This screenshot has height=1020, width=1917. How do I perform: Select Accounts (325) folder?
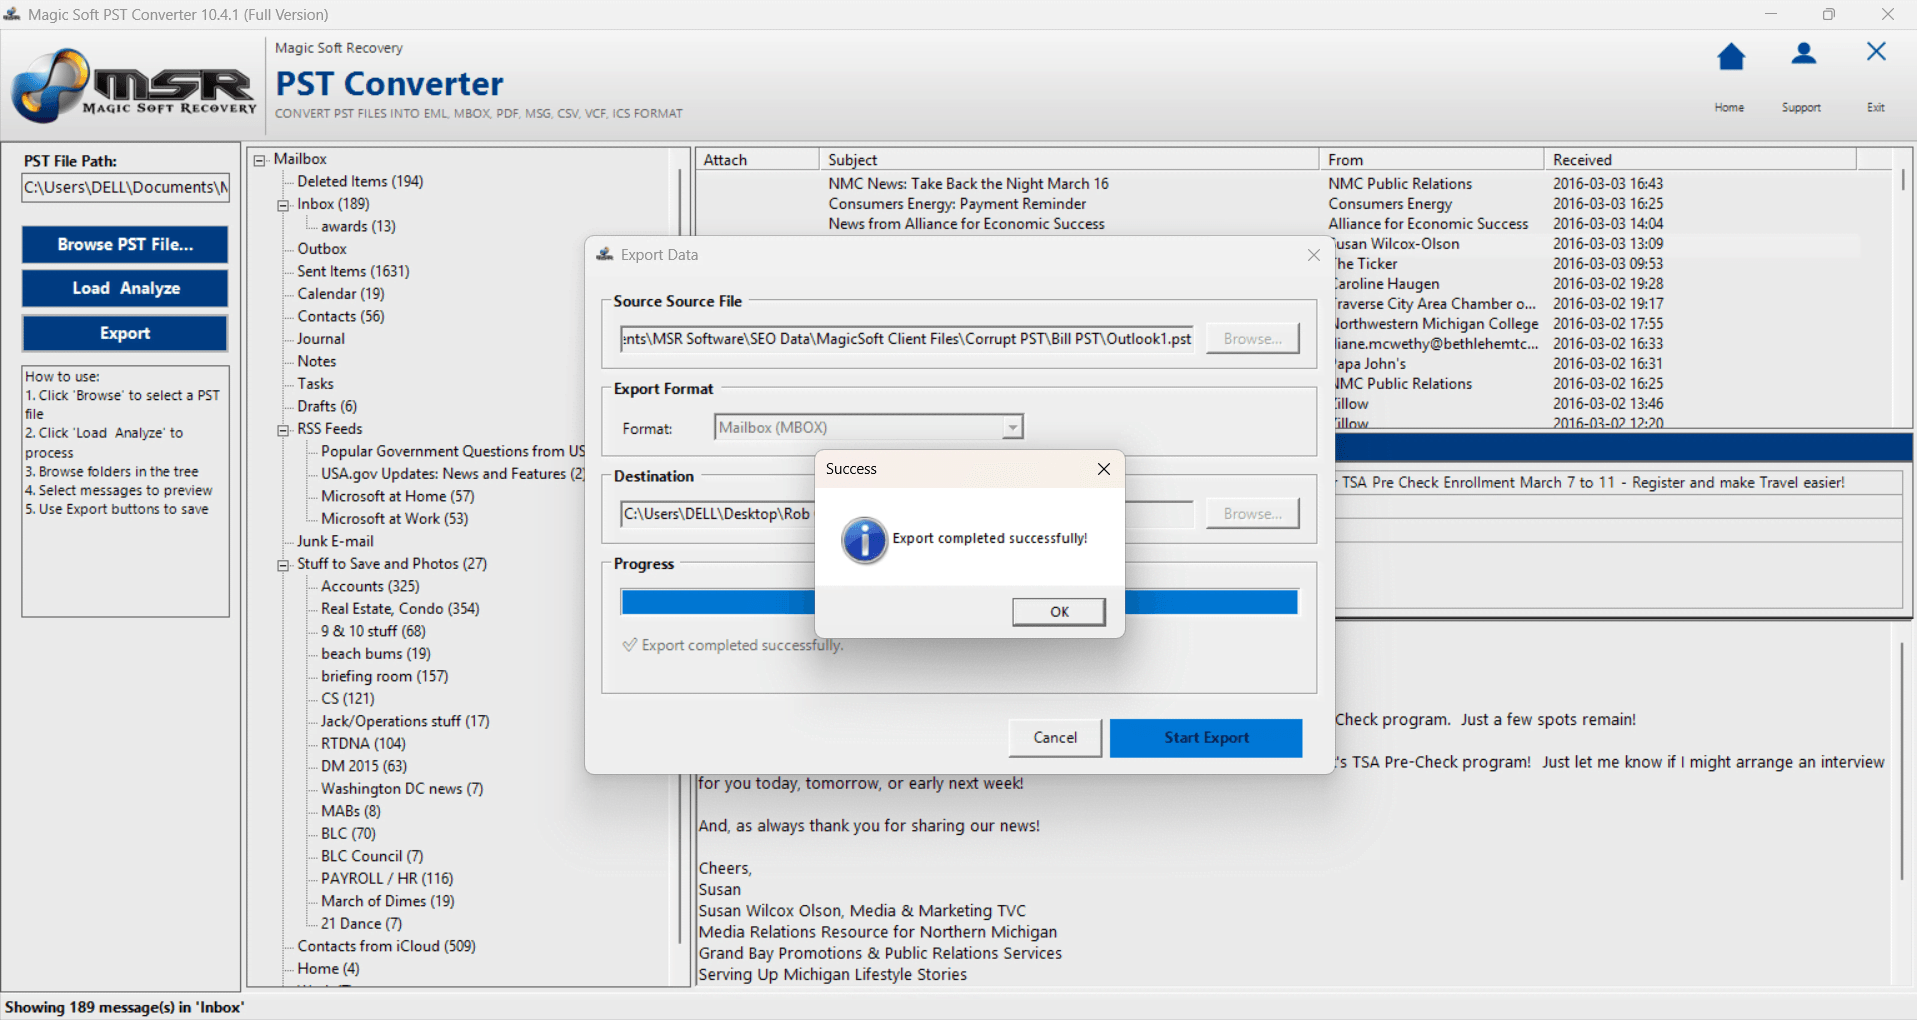coord(370,586)
